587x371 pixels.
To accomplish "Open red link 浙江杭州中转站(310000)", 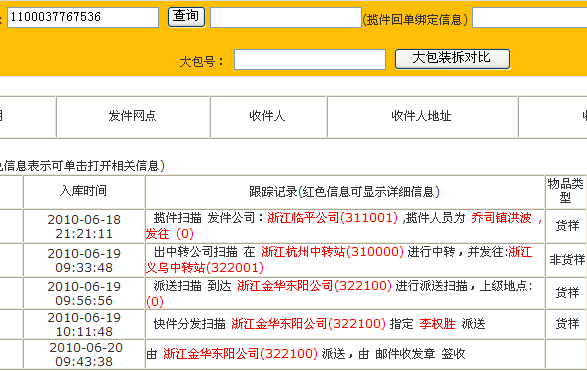I will (x=332, y=252).
